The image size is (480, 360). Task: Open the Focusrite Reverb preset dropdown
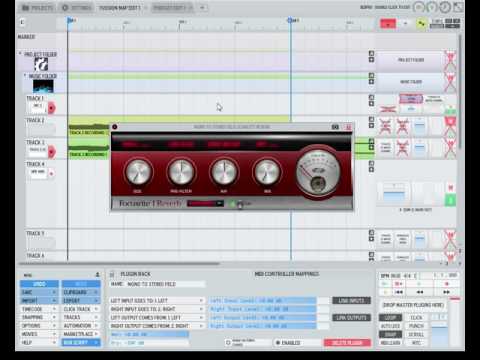point(205,203)
